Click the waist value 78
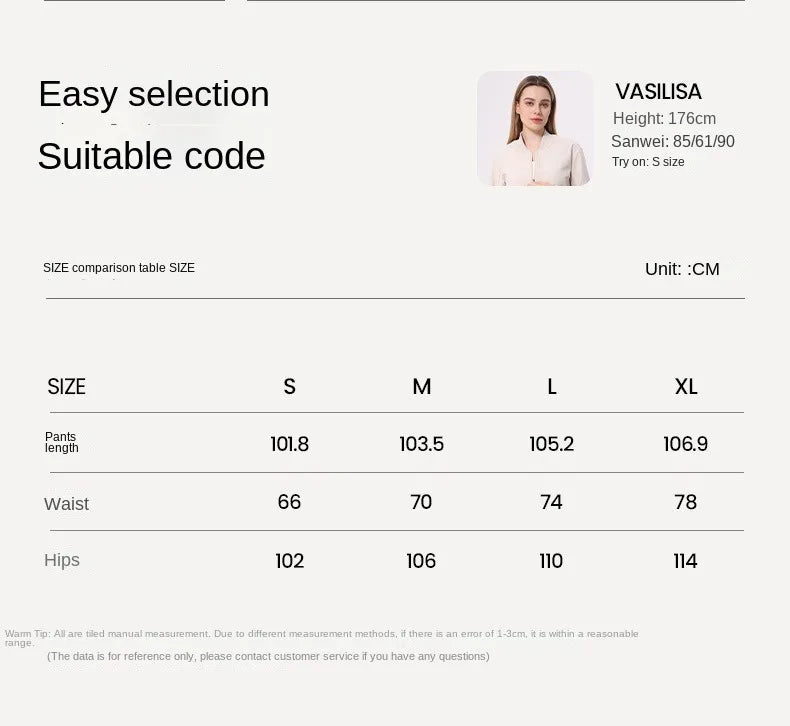 click(685, 502)
